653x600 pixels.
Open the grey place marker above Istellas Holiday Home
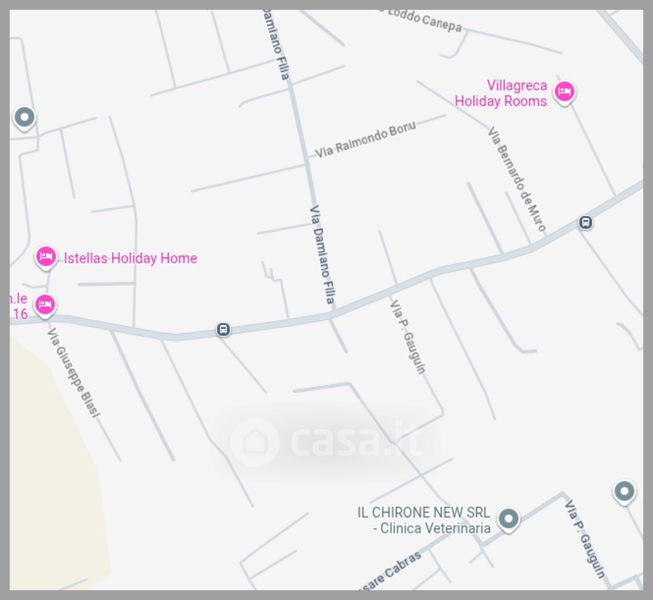click(25, 118)
